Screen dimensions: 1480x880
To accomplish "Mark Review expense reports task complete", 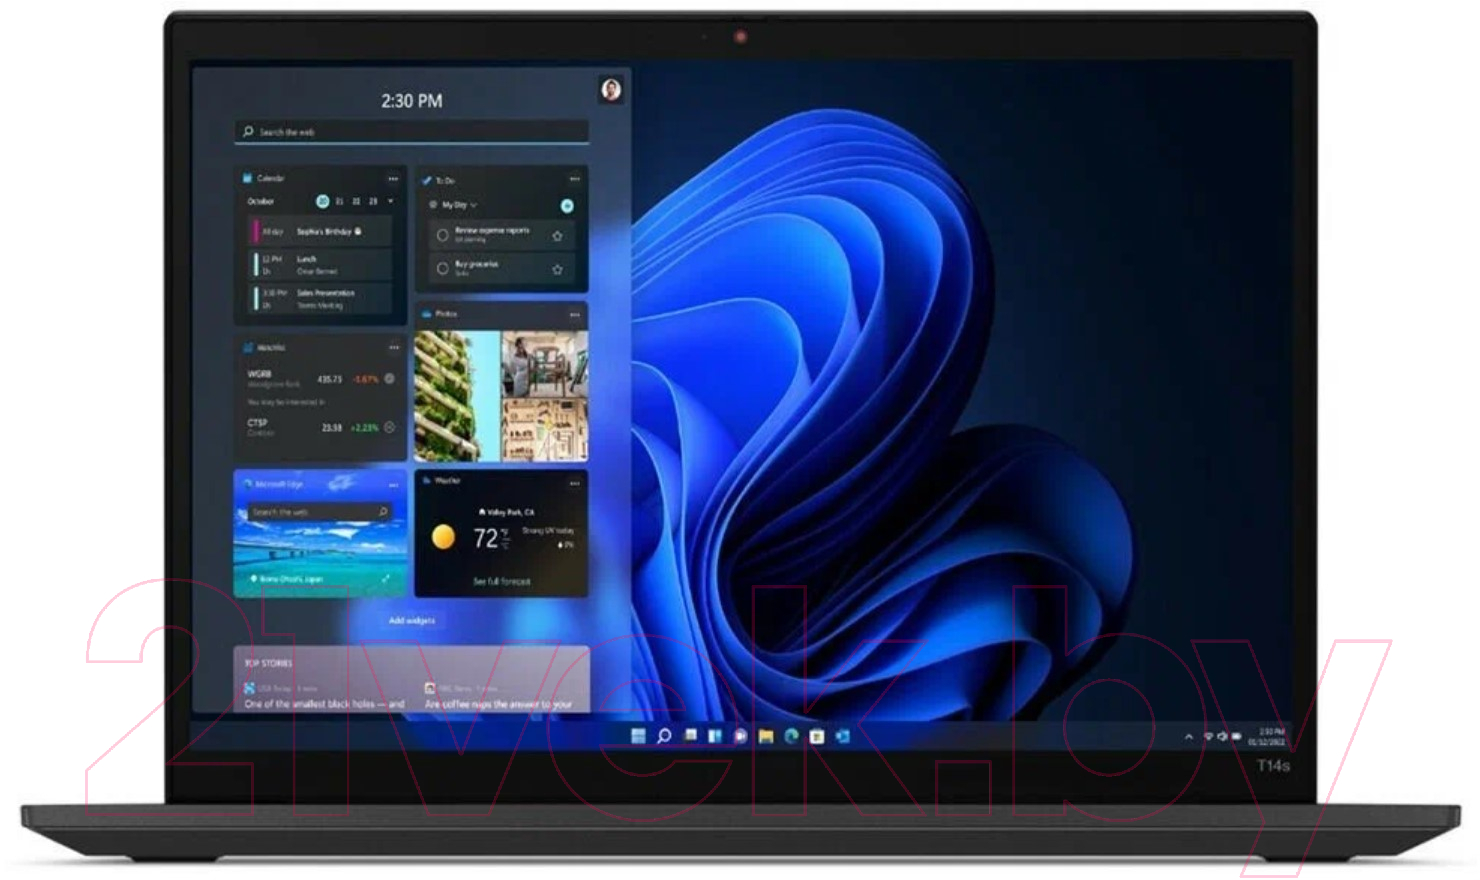I will [442, 235].
